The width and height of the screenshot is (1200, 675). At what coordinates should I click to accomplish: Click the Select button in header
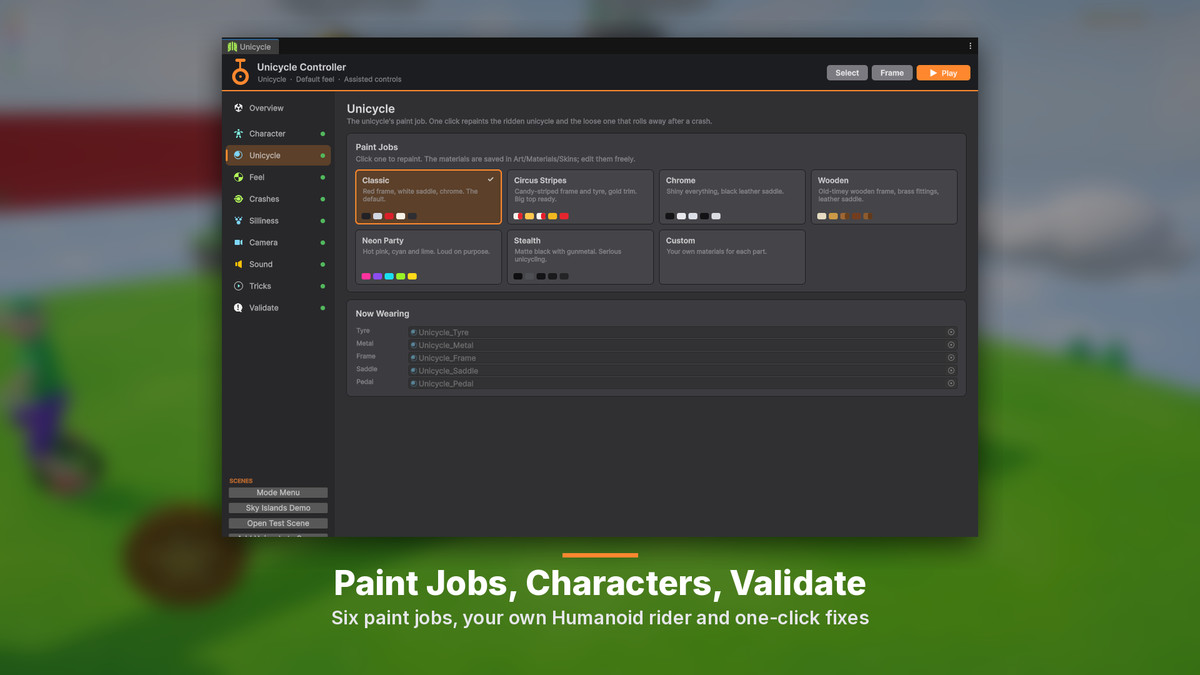847,73
